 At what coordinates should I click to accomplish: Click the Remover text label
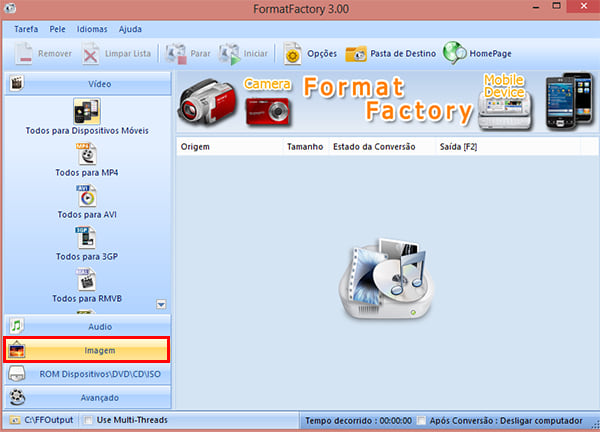(x=55, y=54)
